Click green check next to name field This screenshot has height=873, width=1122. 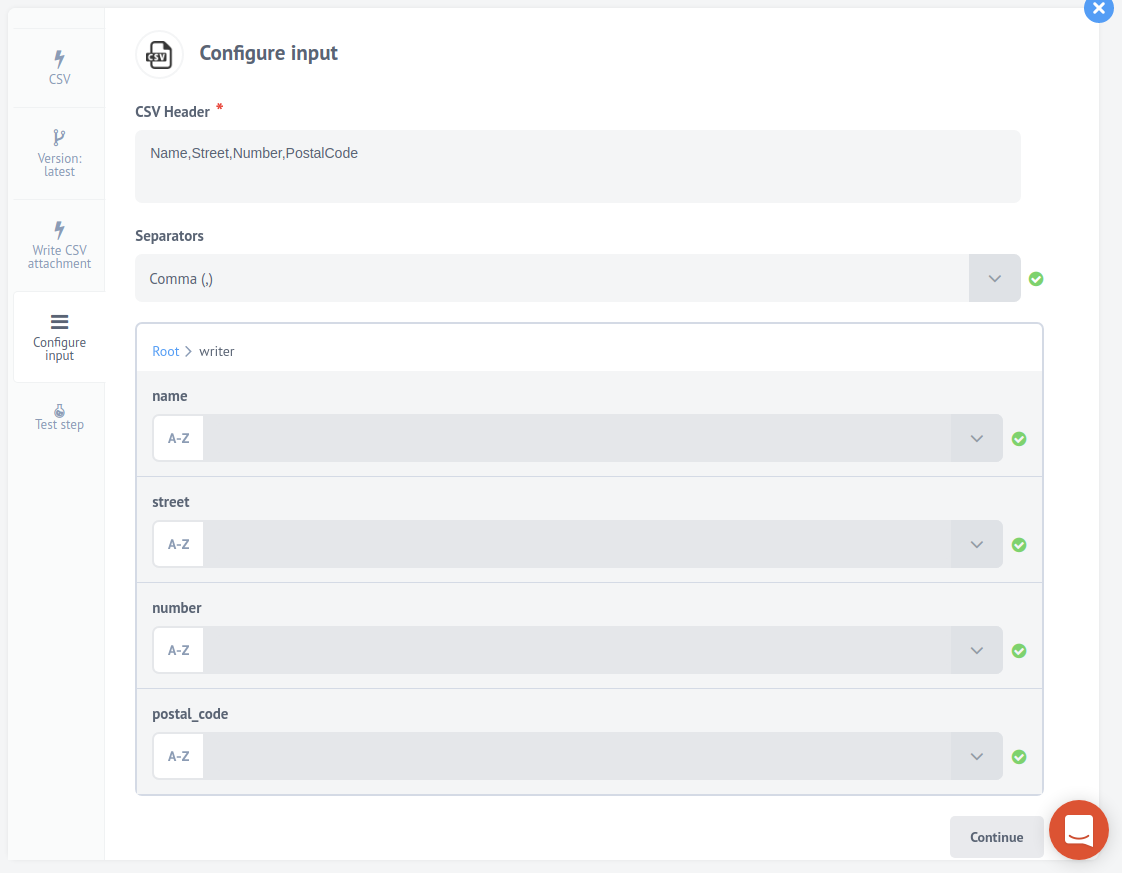1019,439
